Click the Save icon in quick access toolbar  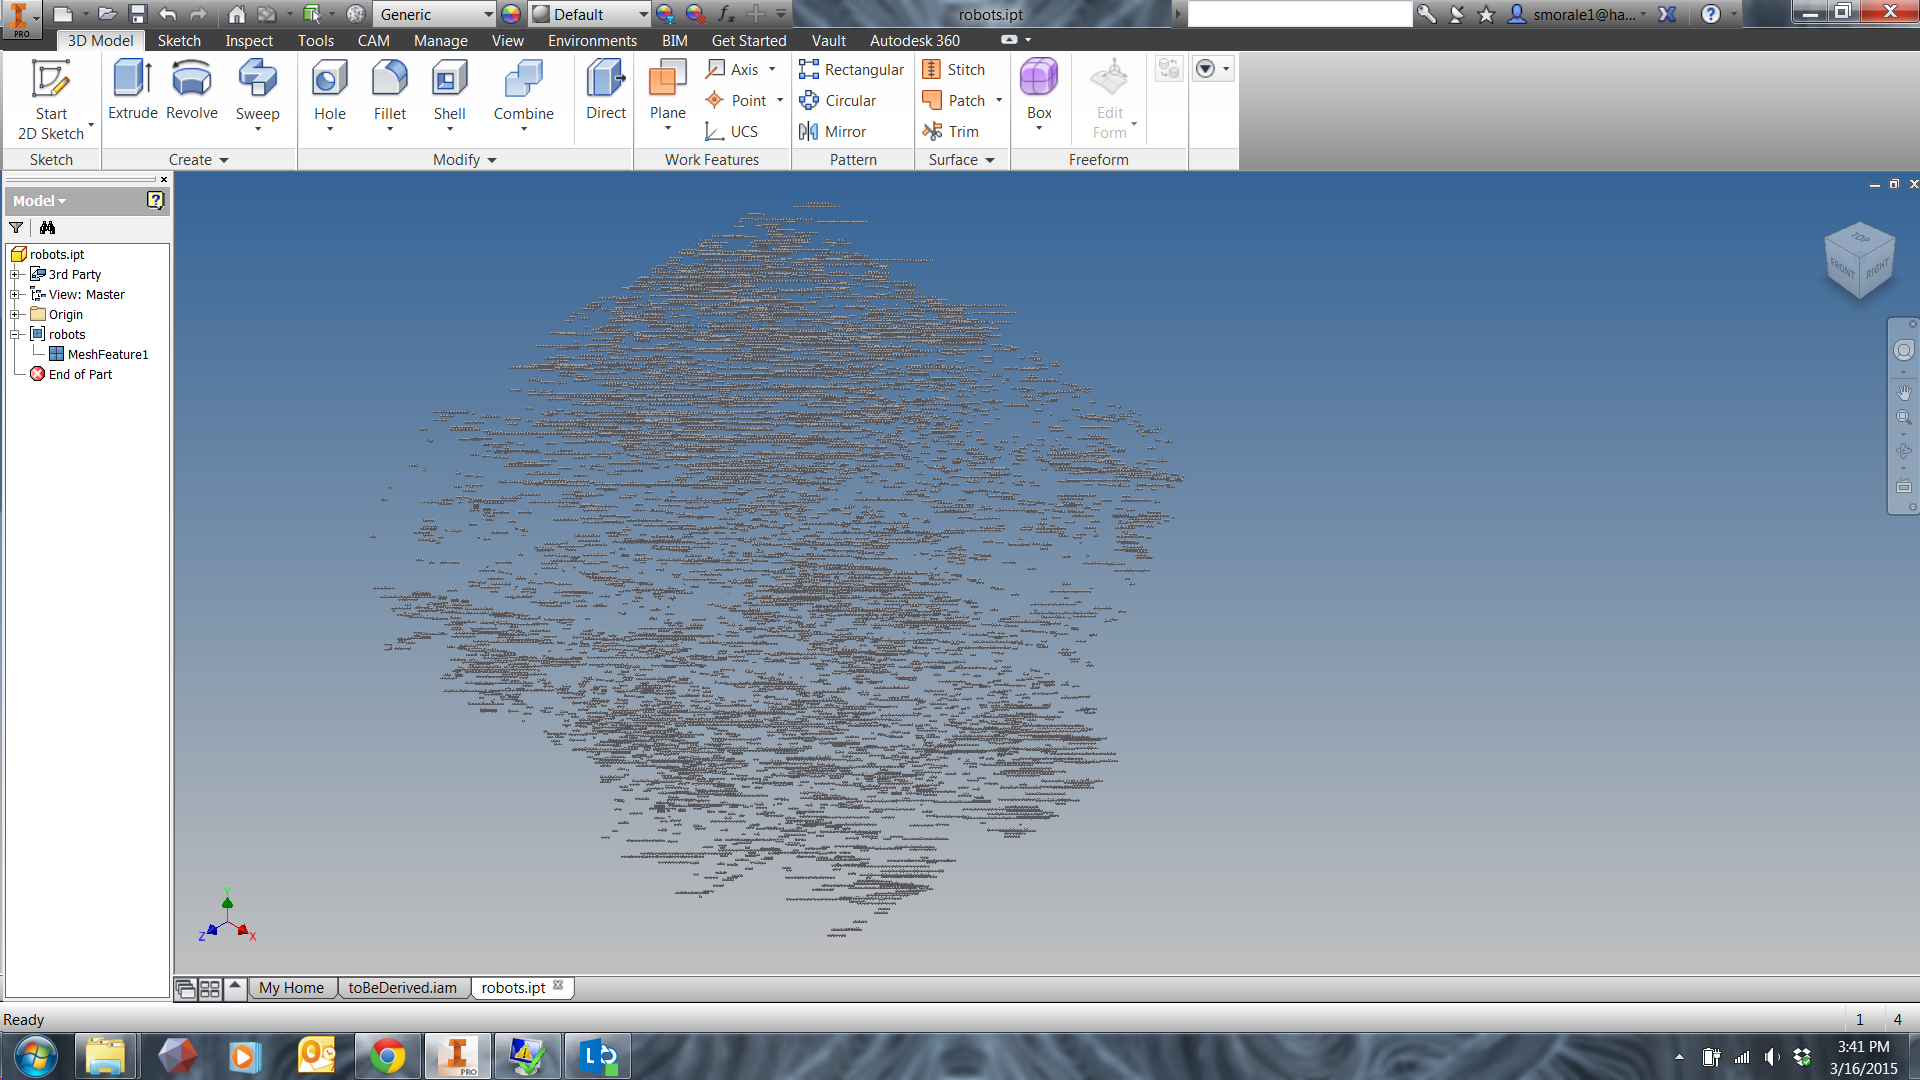coord(138,14)
